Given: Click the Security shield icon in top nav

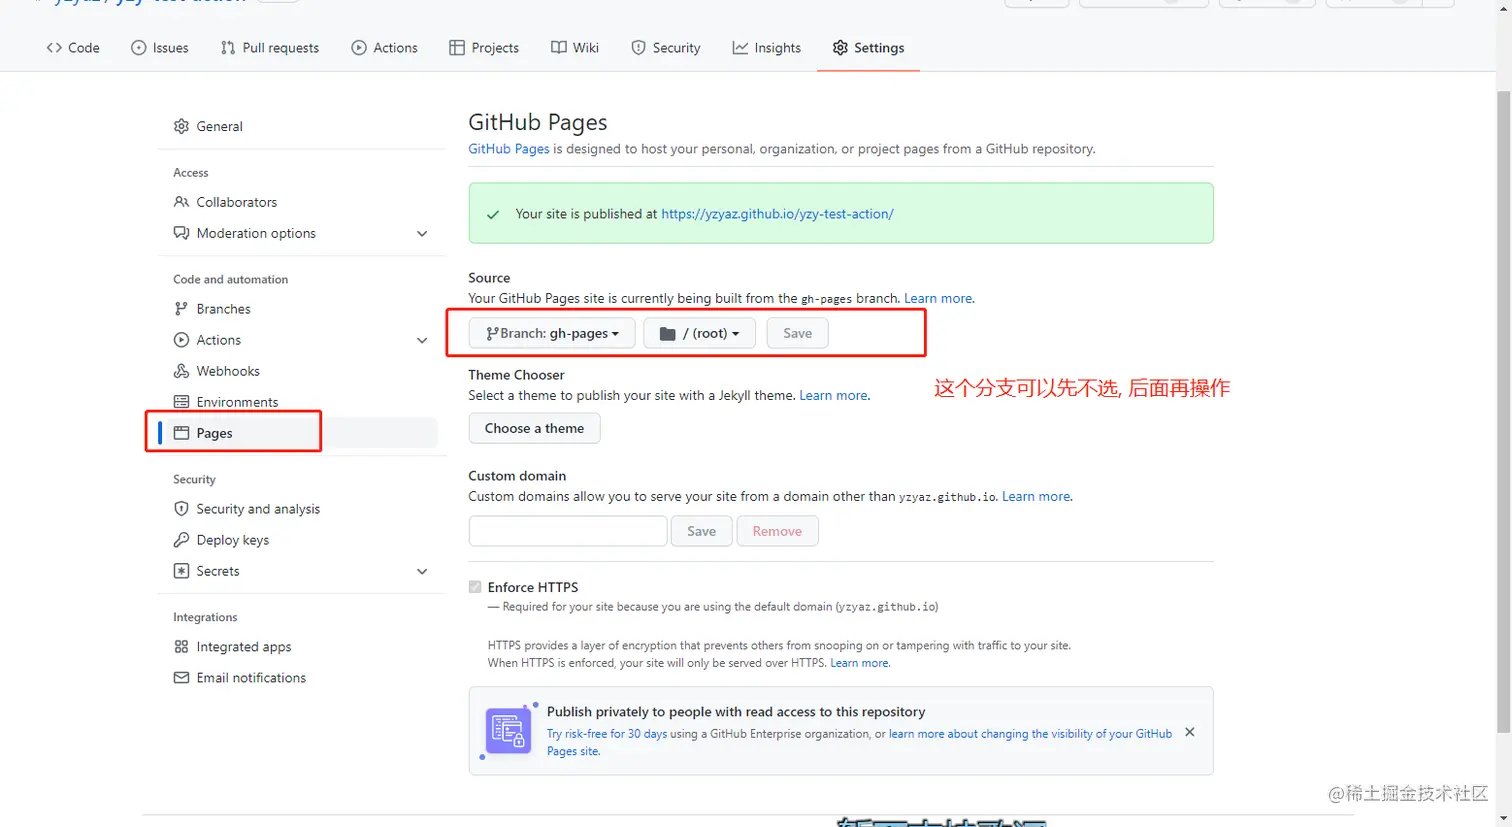Looking at the screenshot, I should [638, 48].
